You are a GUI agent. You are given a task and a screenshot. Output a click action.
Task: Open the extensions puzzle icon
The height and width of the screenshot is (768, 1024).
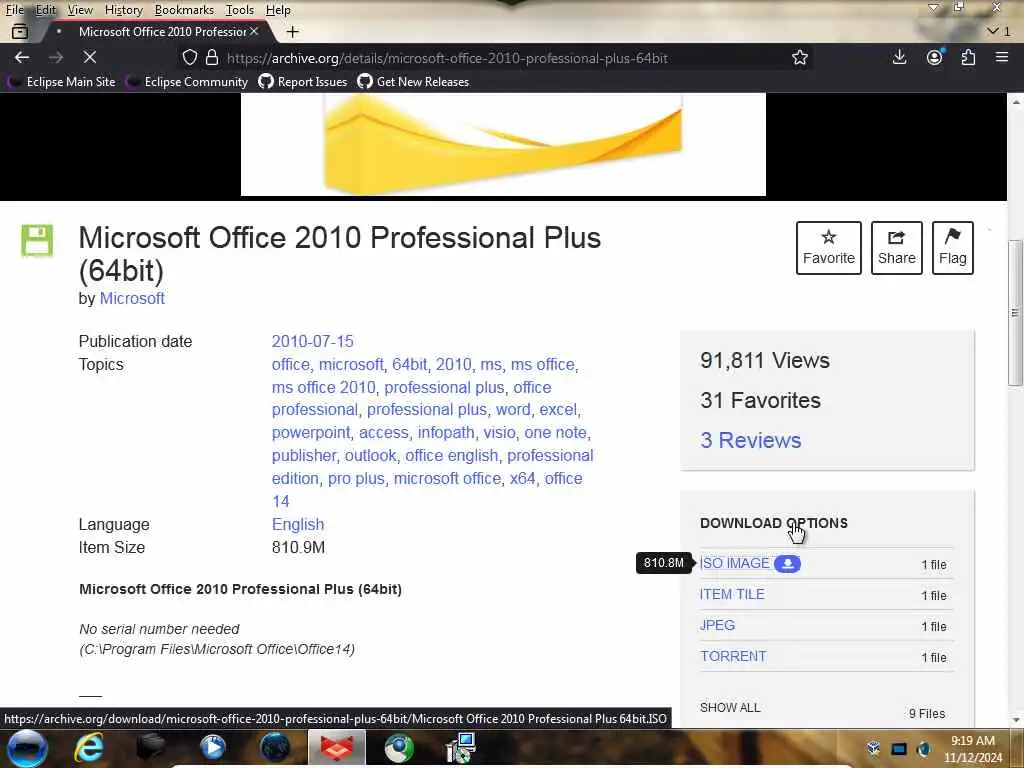968,57
